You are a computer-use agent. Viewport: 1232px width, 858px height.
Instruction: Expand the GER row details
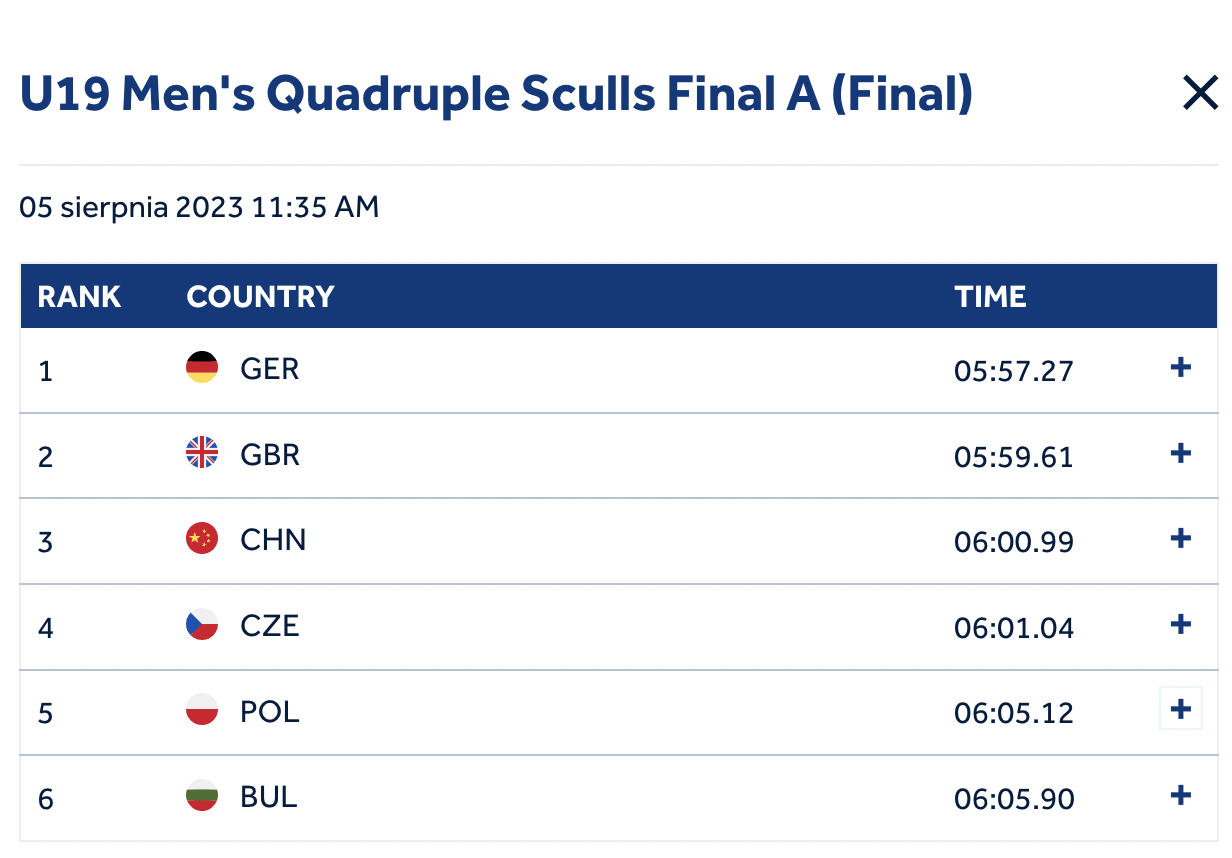[x=1181, y=368]
